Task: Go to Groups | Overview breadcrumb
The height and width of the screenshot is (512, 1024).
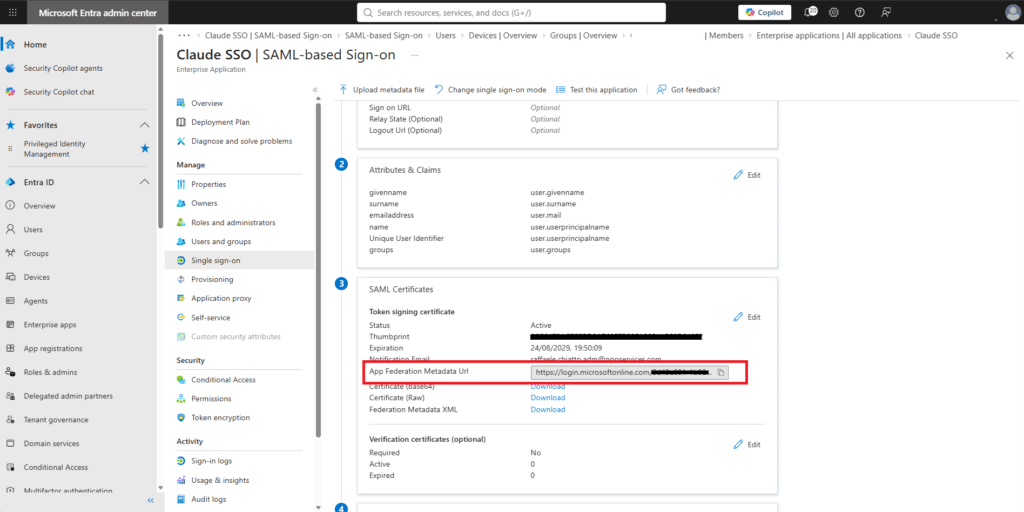Action: pos(583,35)
